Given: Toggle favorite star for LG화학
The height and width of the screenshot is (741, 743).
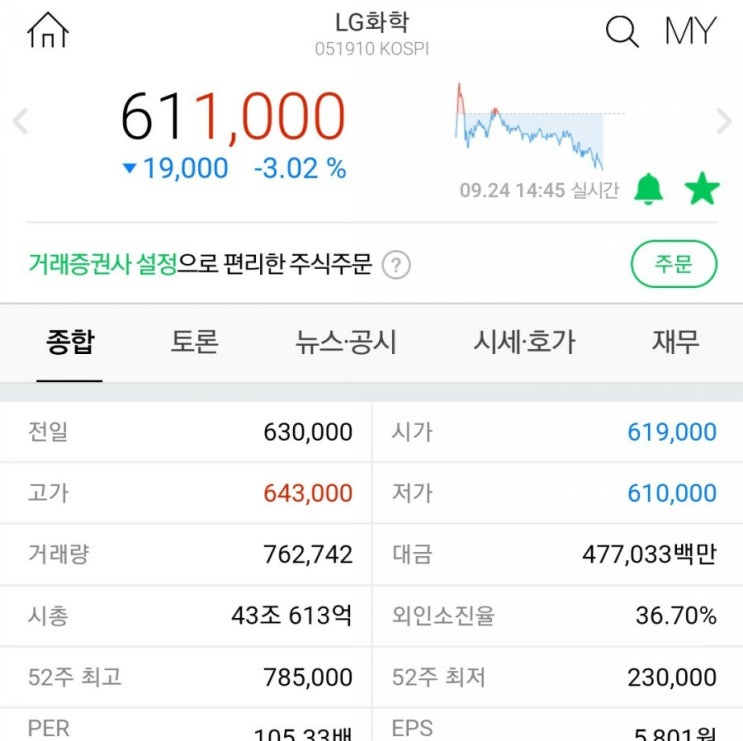Looking at the screenshot, I should [702, 188].
